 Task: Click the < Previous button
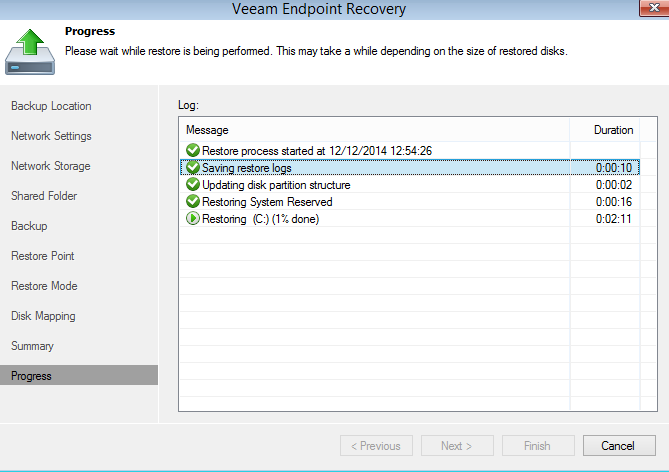click(x=376, y=446)
